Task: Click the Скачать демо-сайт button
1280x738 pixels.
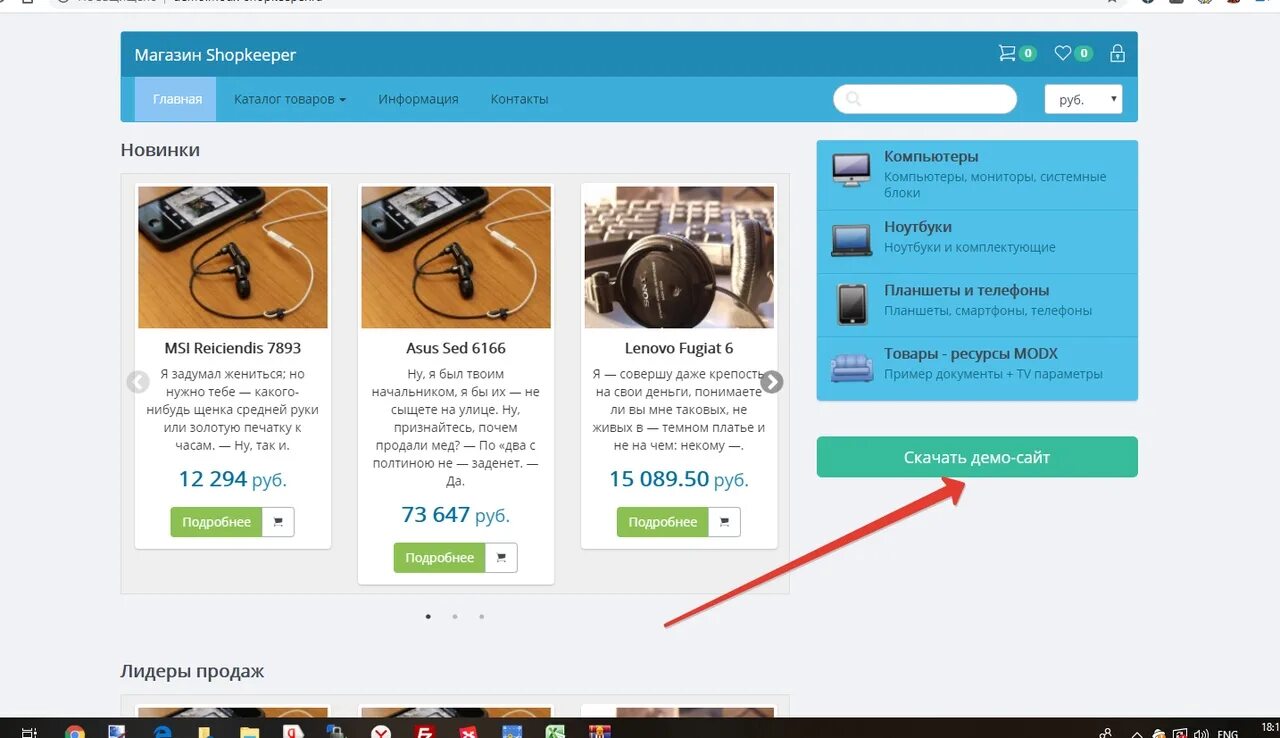Action: coord(977,457)
